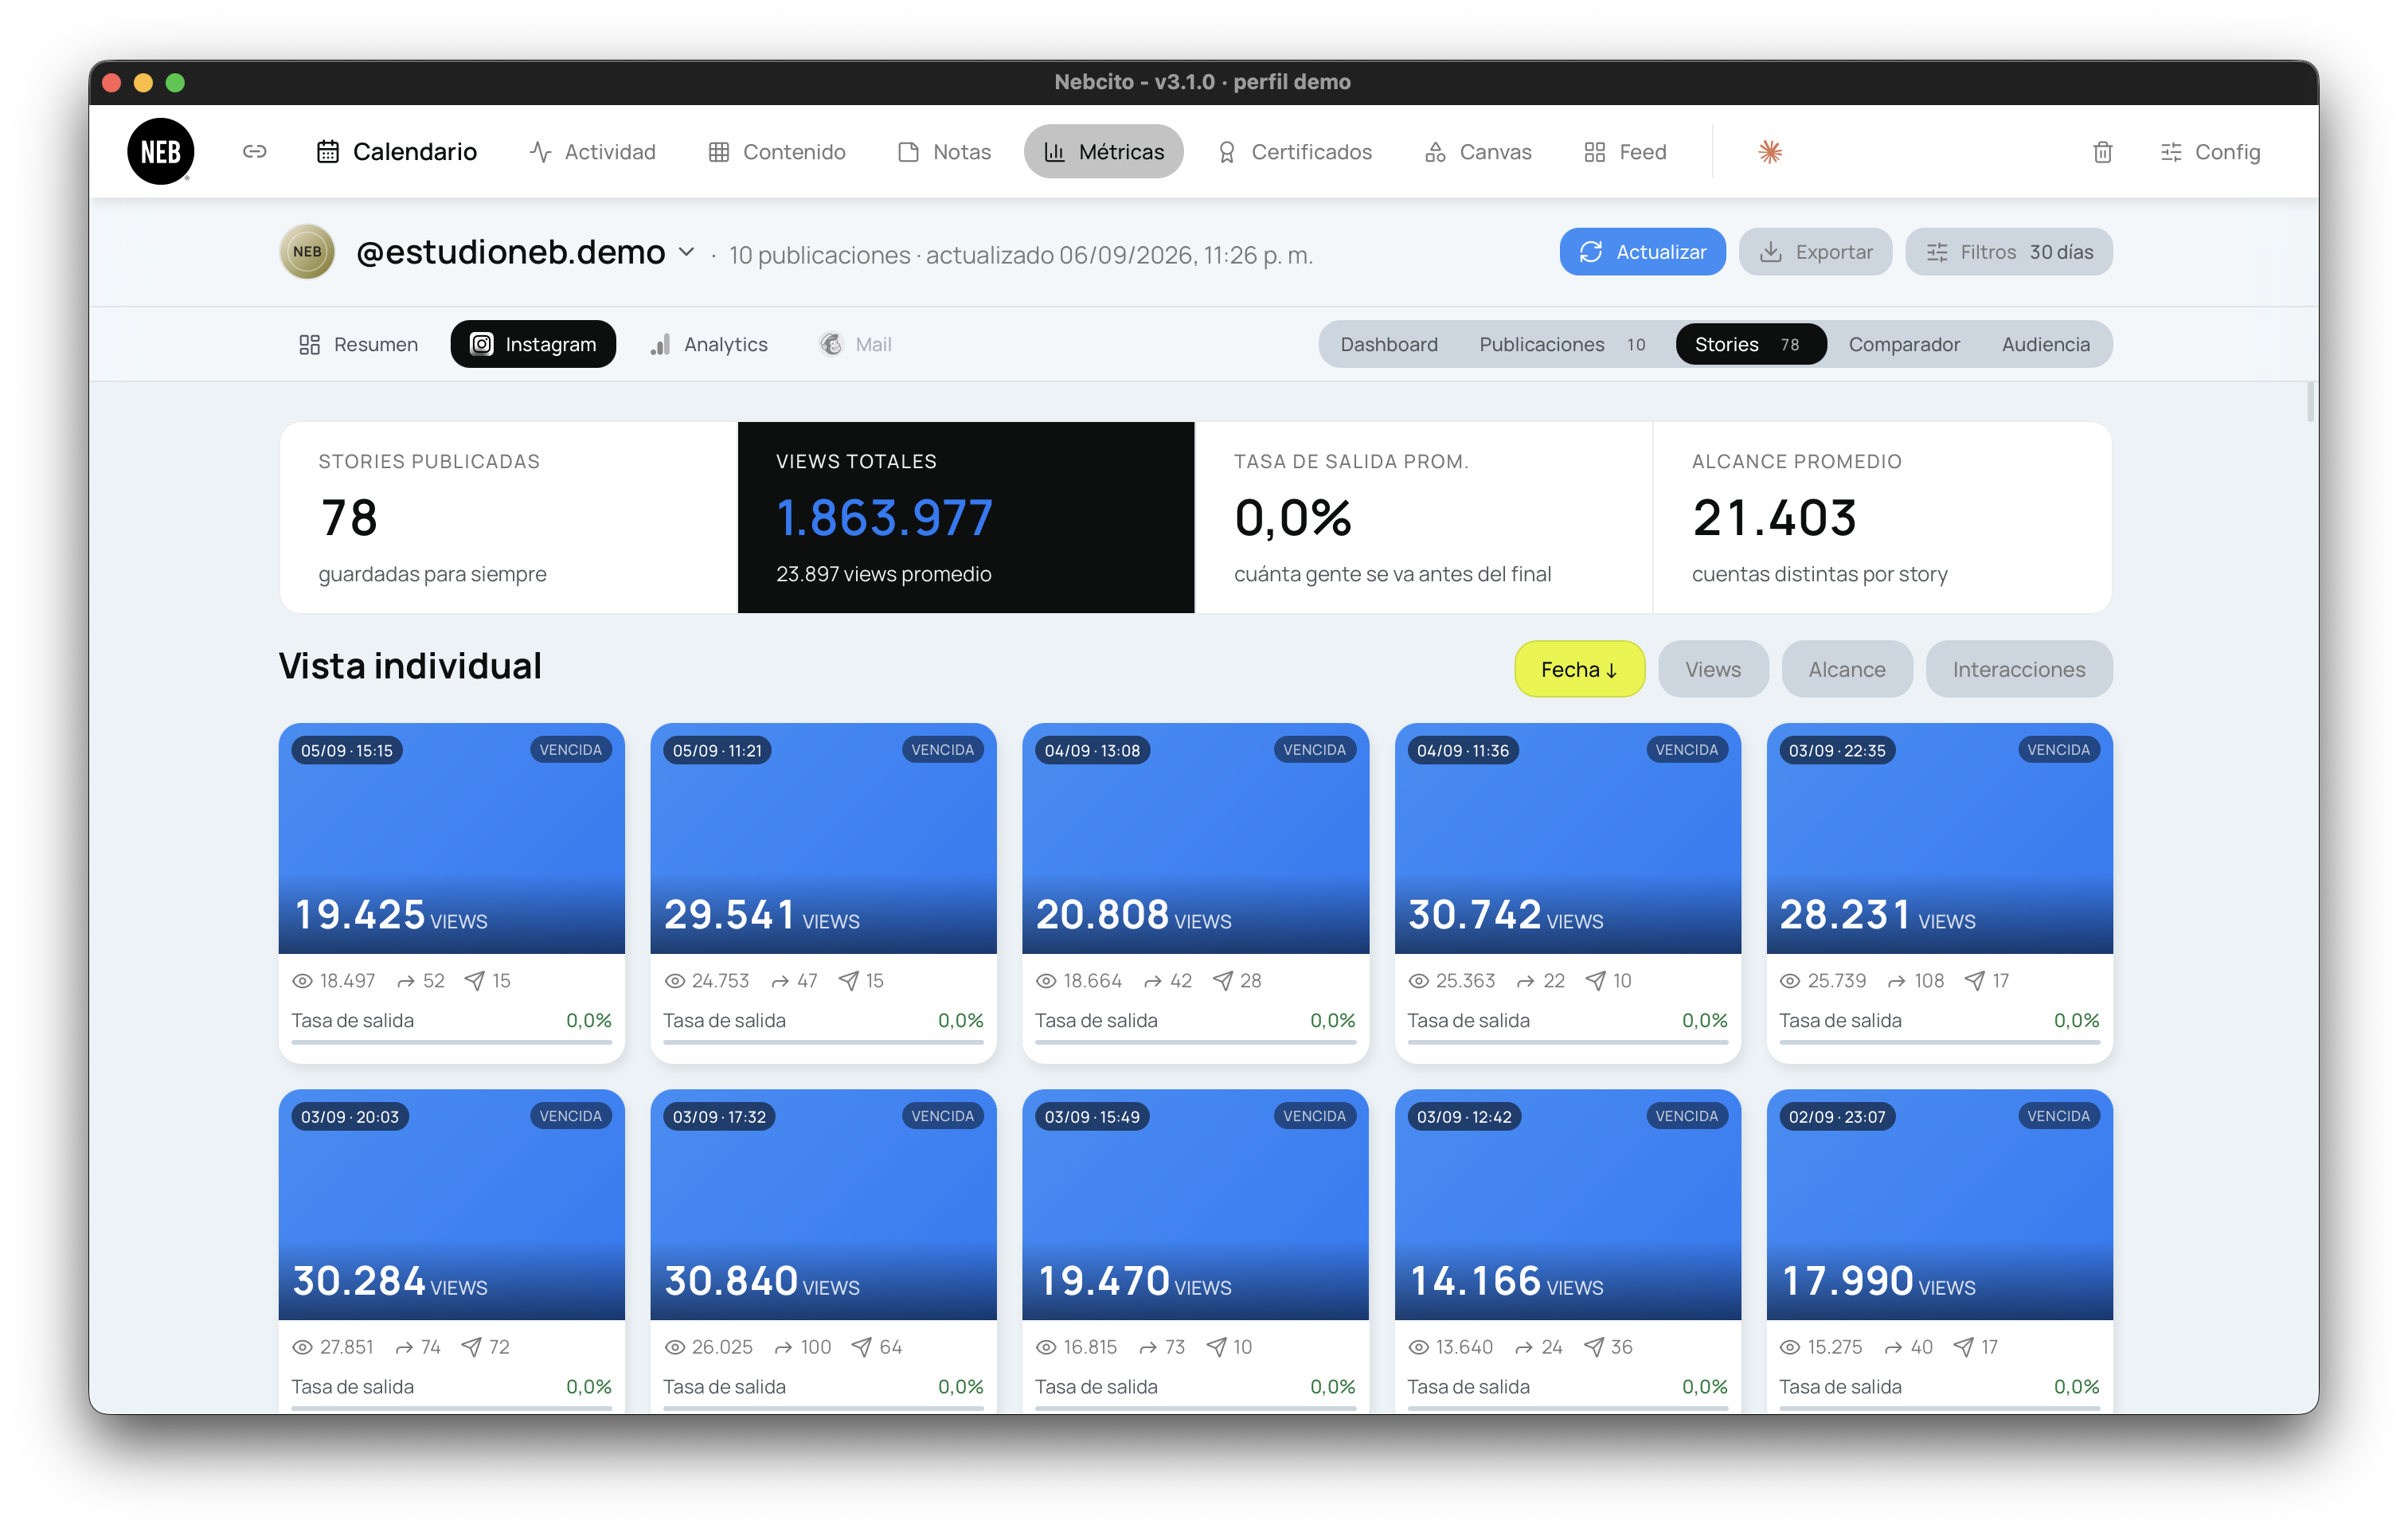
Task: Click the orange asterisk spark icon
Action: pyautogui.click(x=1769, y=151)
